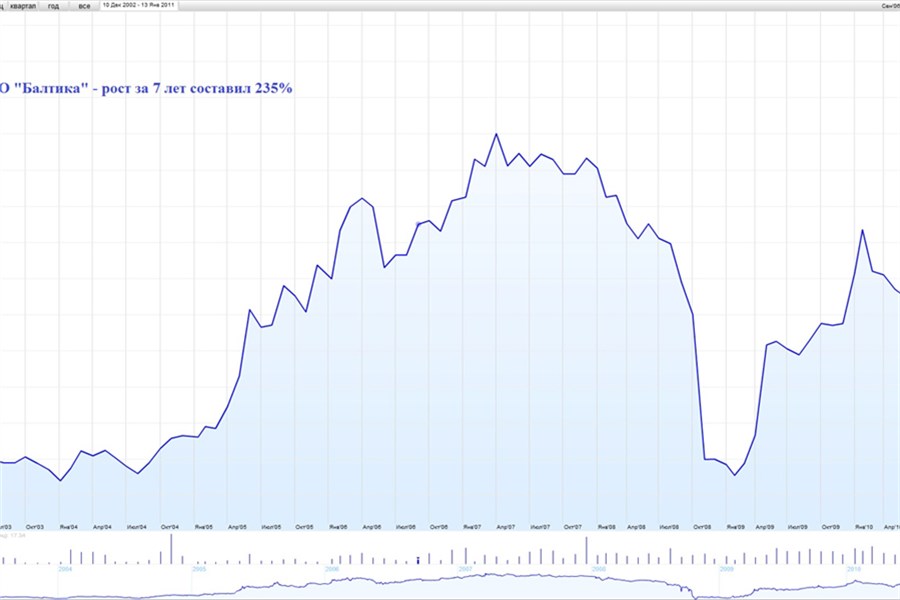The image size is (900, 600).
Task: Click the 2009 marker in the overview timeline
Action: click(729, 568)
